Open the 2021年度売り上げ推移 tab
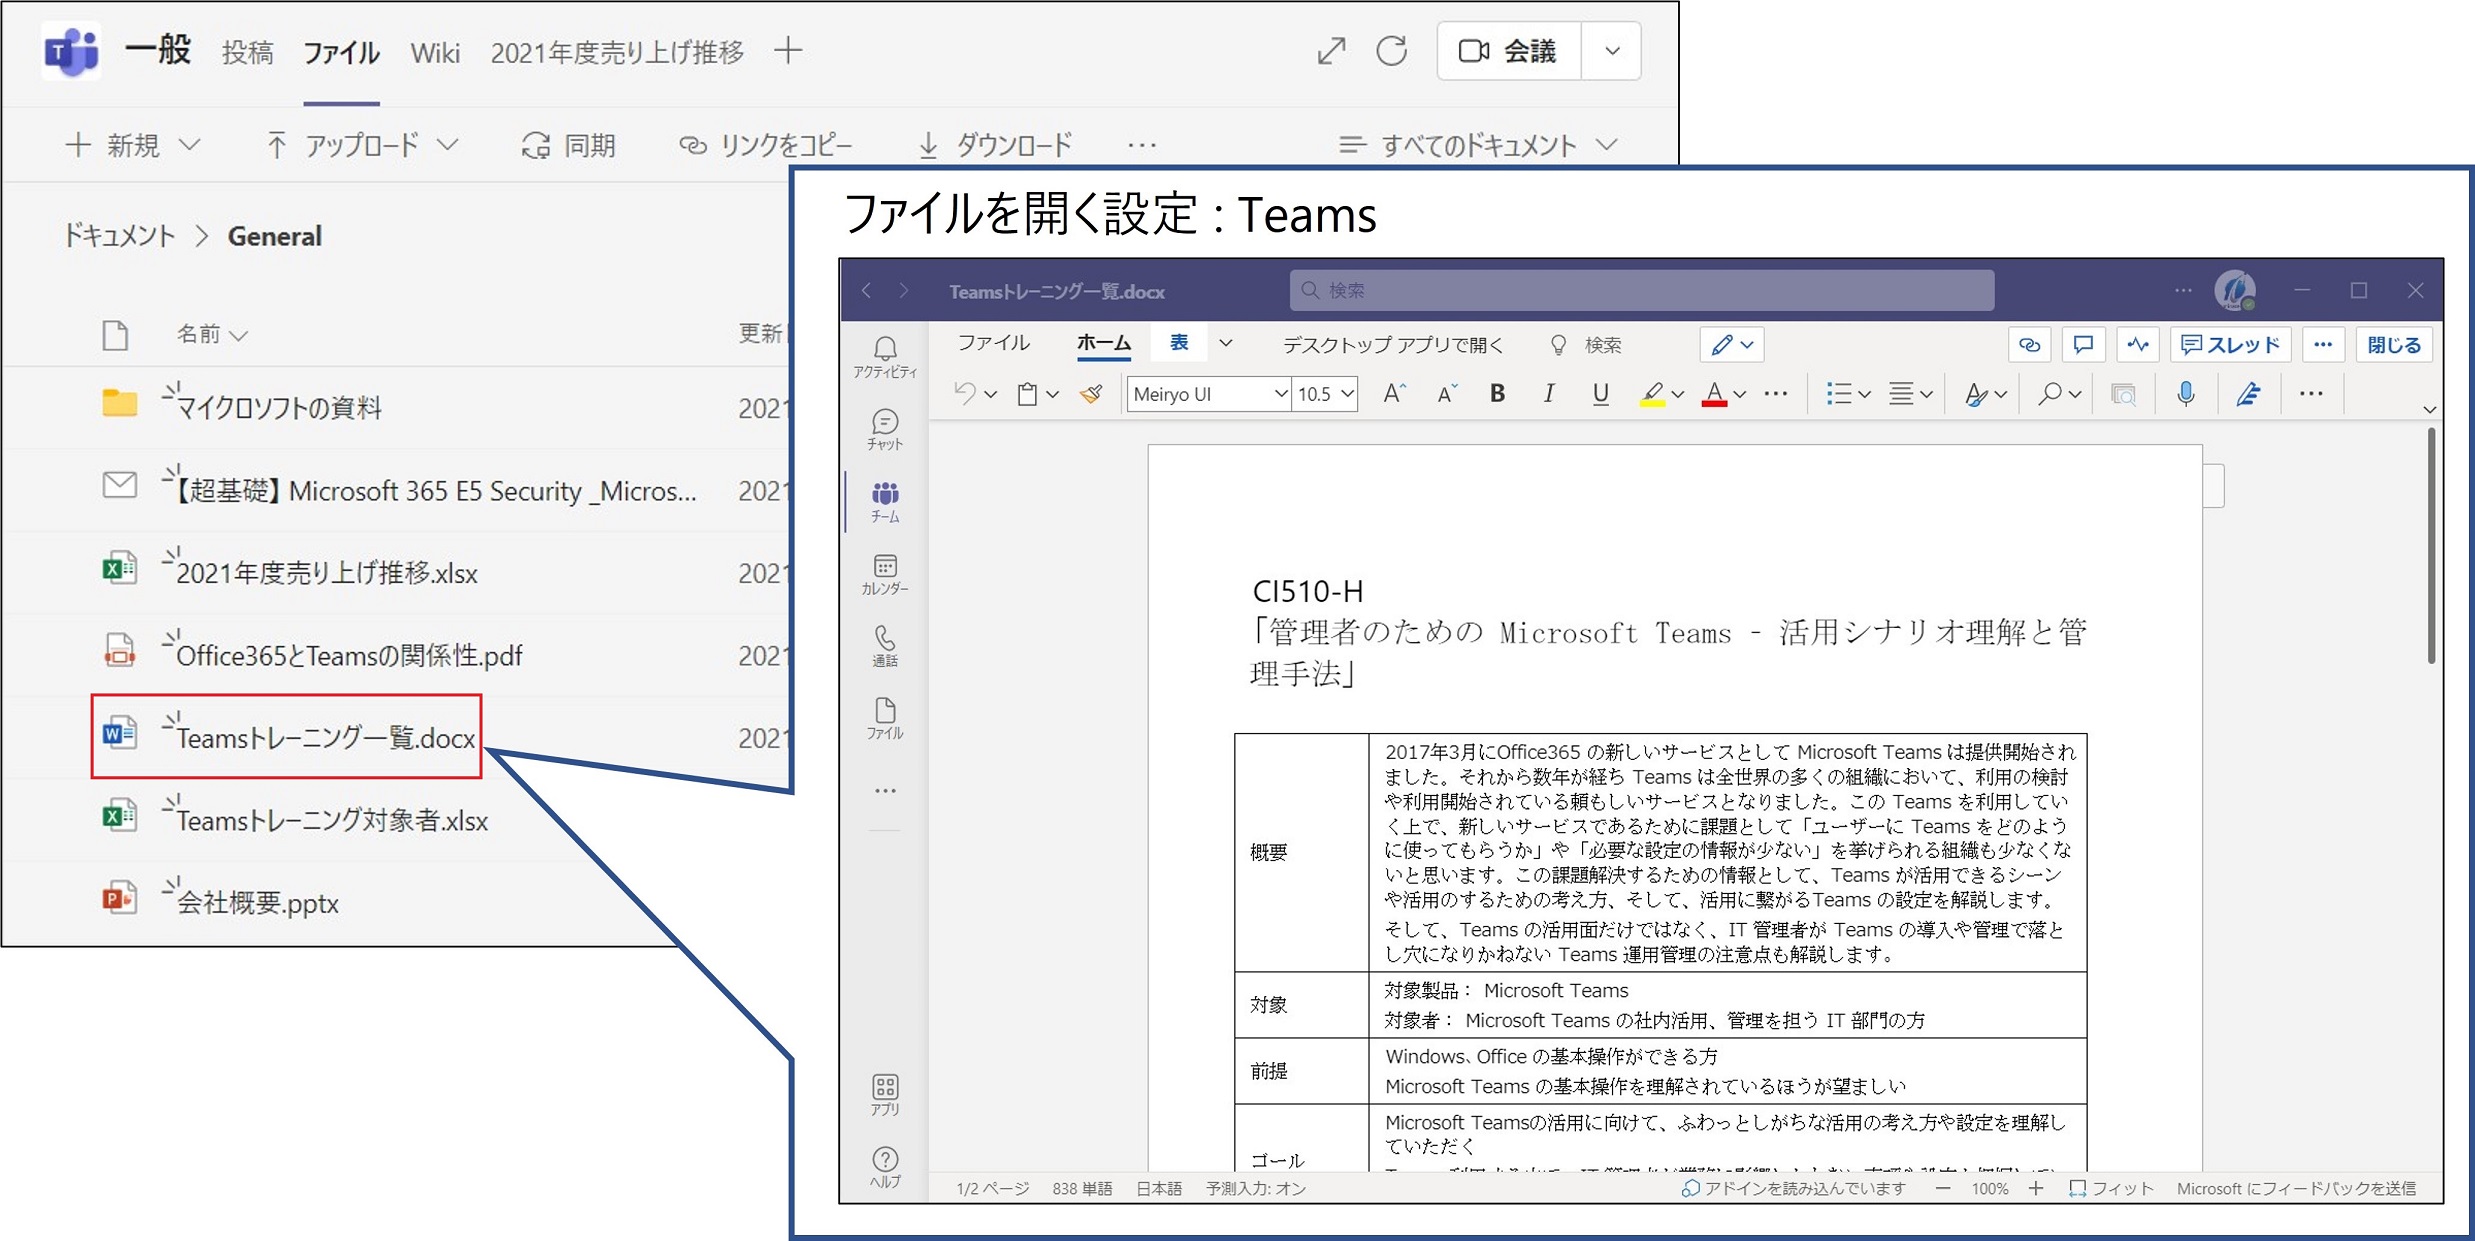The height and width of the screenshot is (1241, 2475). [x=617, y=52]
